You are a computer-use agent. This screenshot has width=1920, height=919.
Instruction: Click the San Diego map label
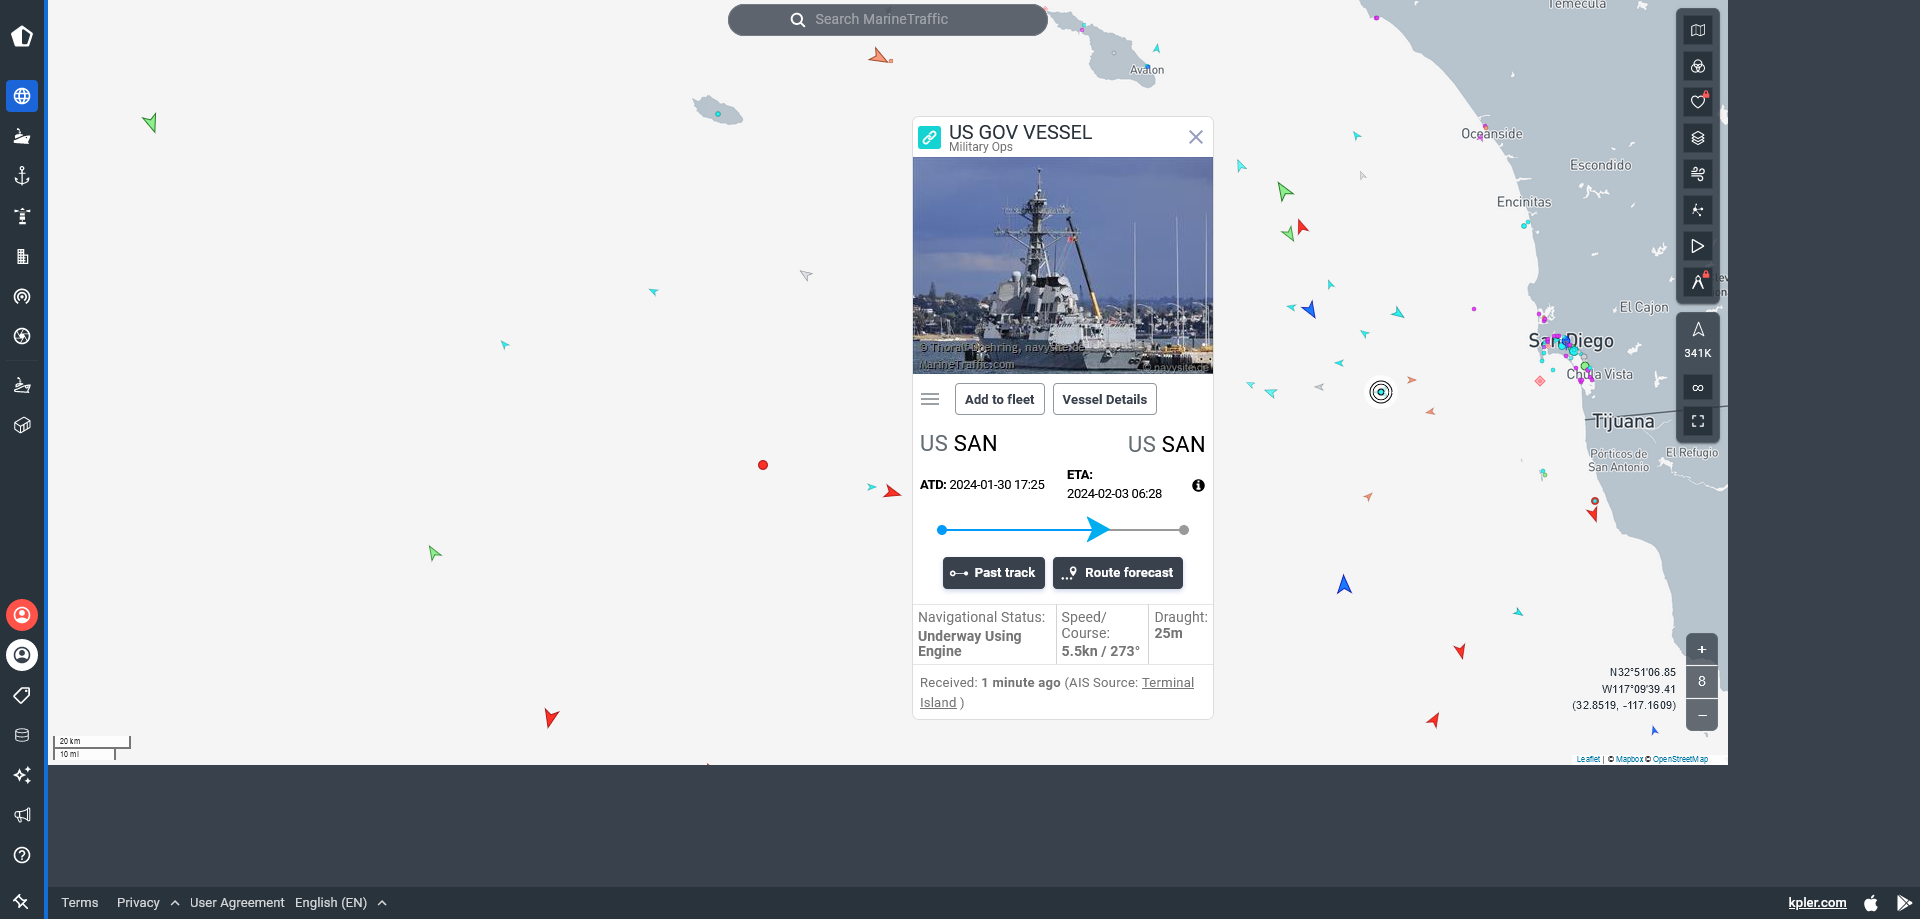tap(1571, 341)
